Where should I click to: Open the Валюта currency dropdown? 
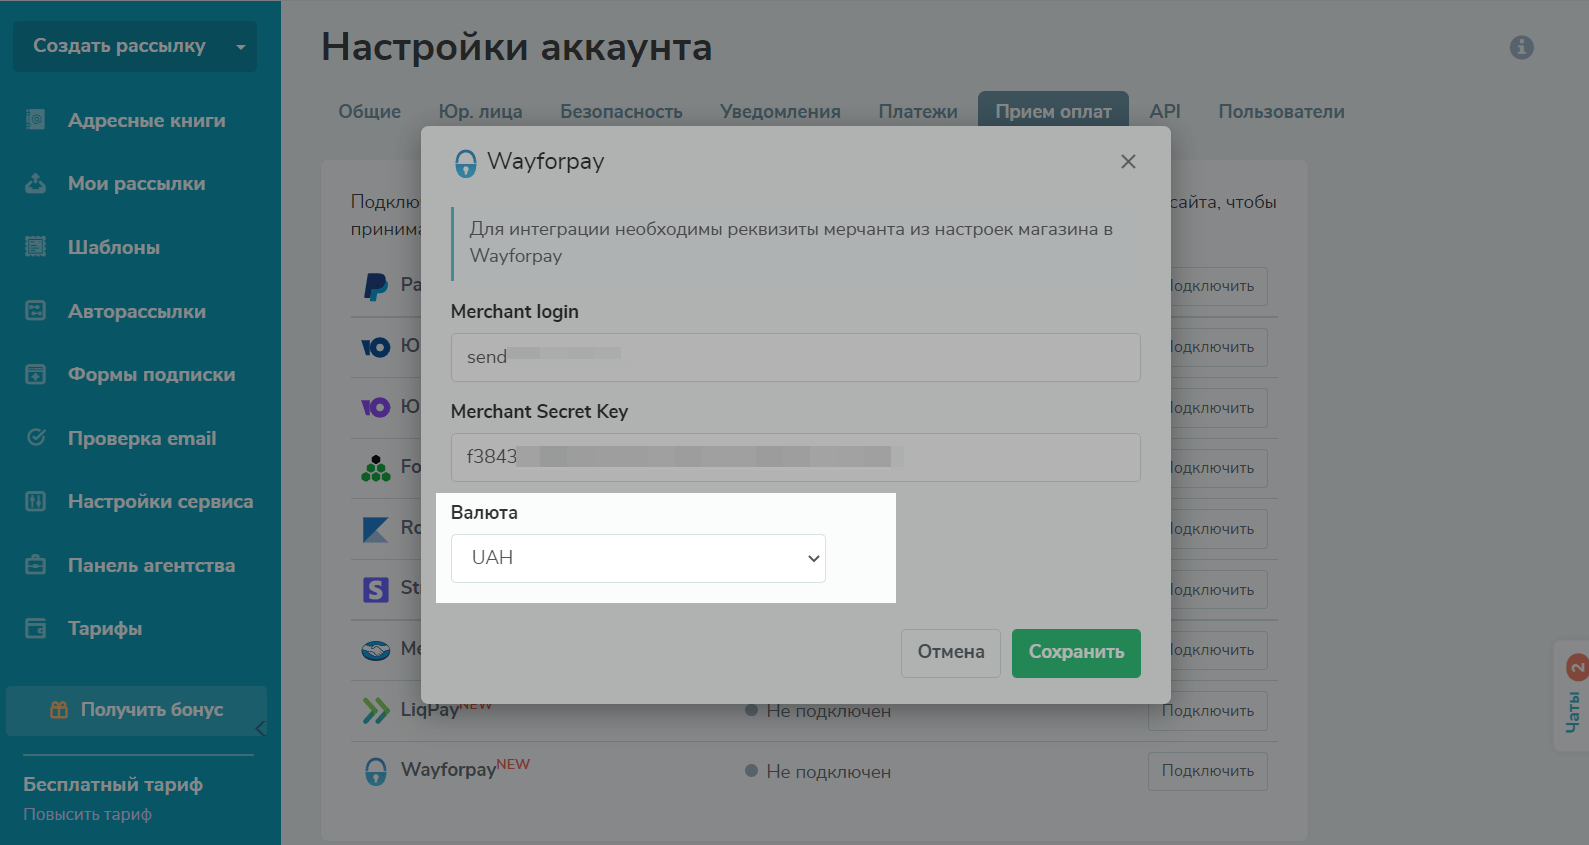(638, 558)
